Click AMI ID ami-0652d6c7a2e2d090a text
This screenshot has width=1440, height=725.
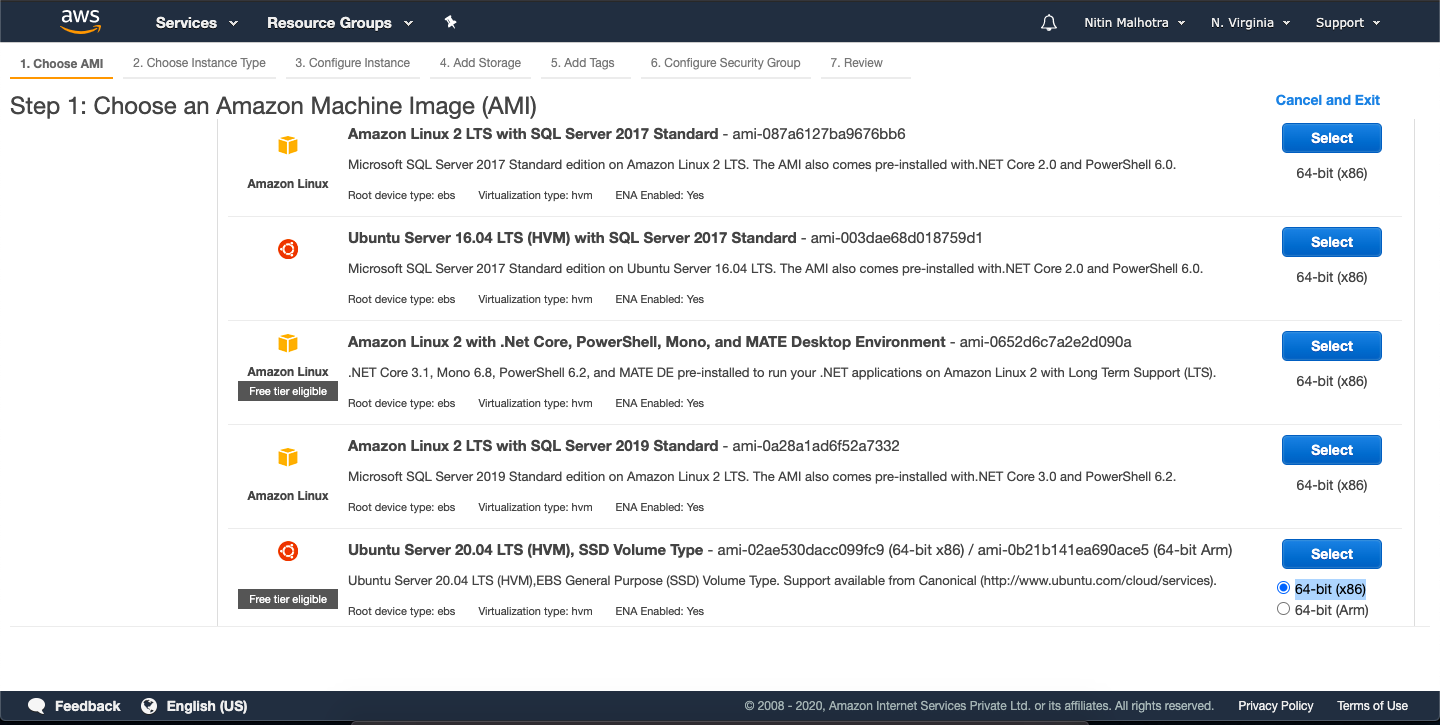(x=1045, y=342)
